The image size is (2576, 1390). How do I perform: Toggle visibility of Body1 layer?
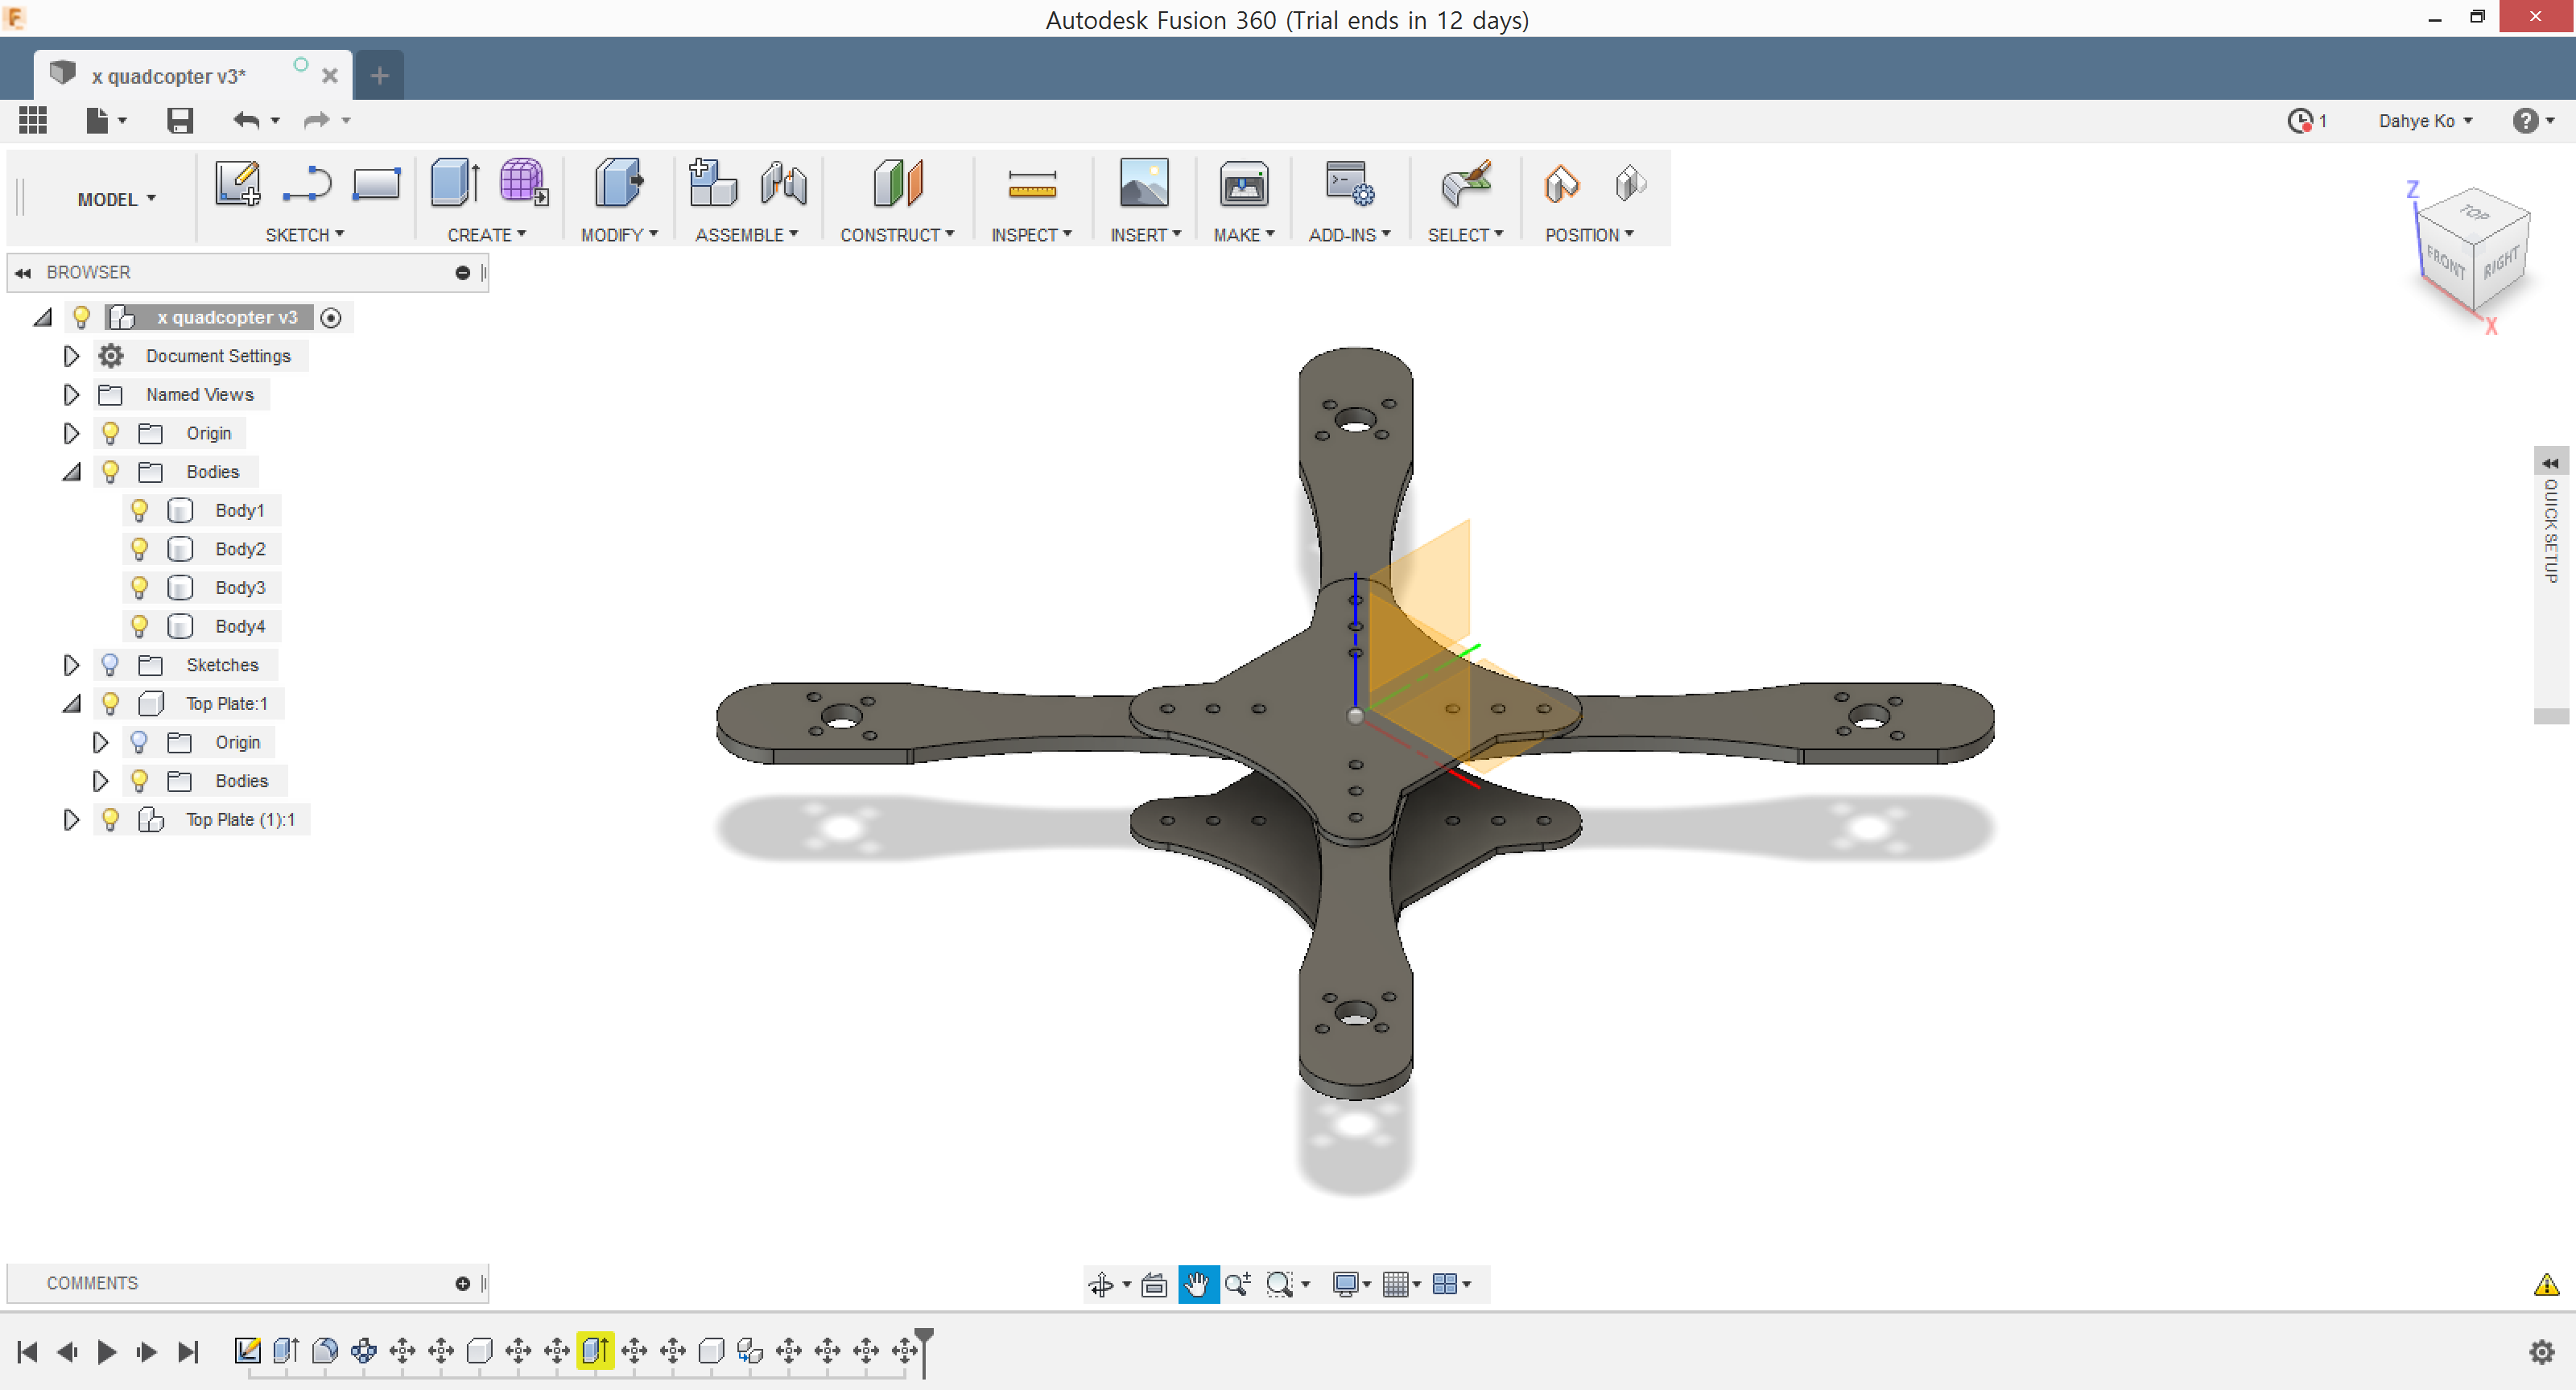tap(138, 509)
